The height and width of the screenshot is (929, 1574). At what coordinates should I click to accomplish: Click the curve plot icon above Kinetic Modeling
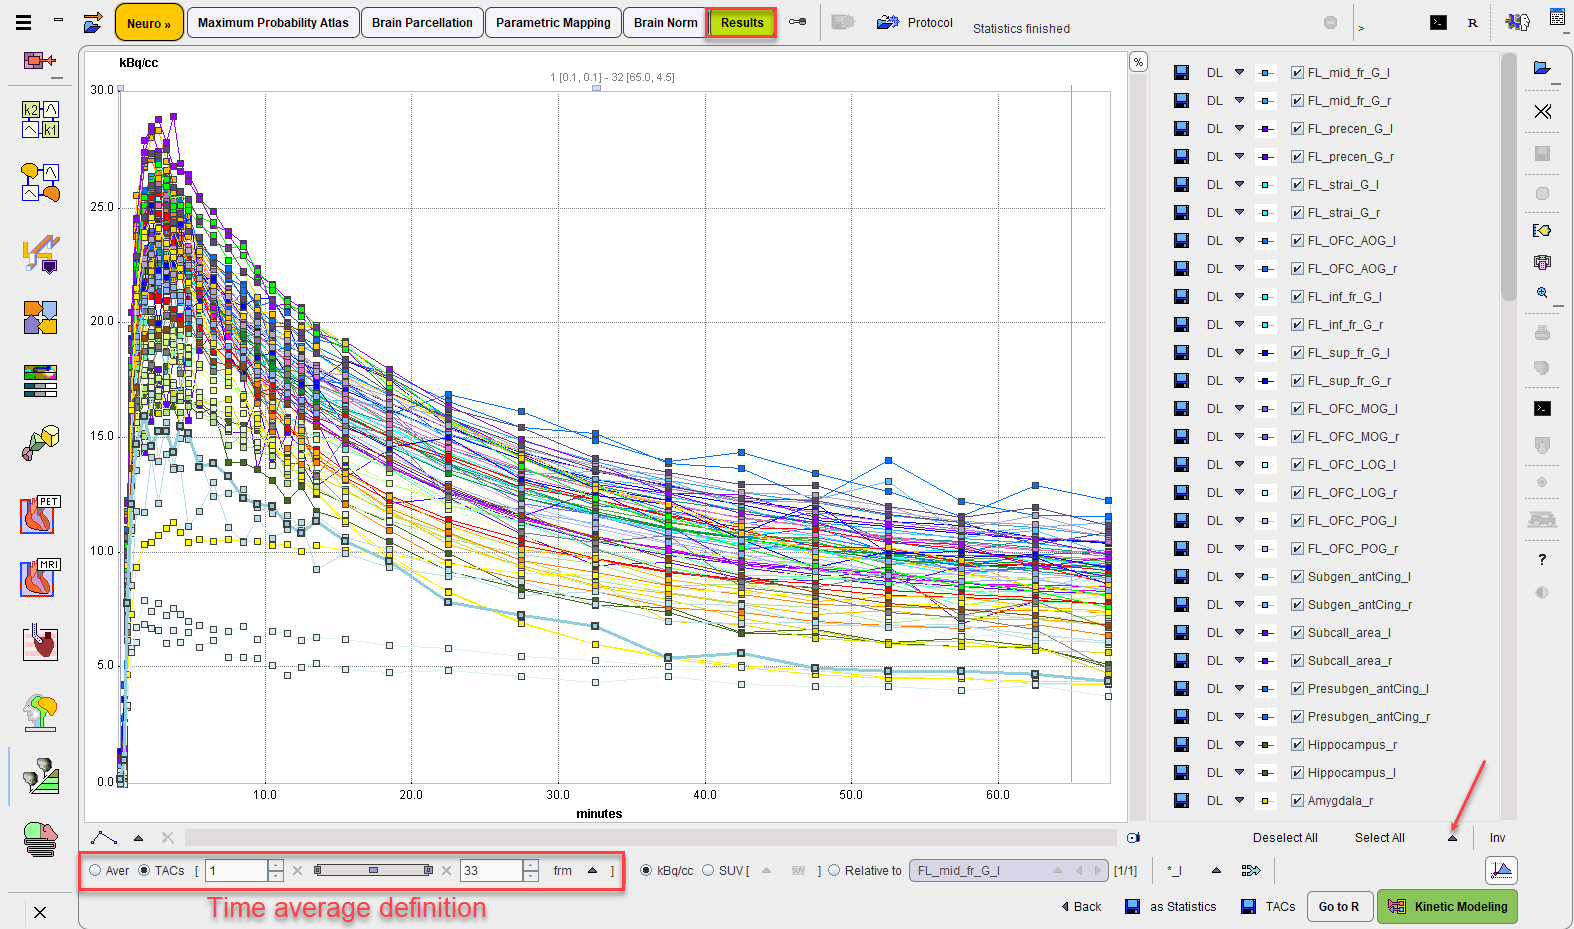pos(1501,870)
